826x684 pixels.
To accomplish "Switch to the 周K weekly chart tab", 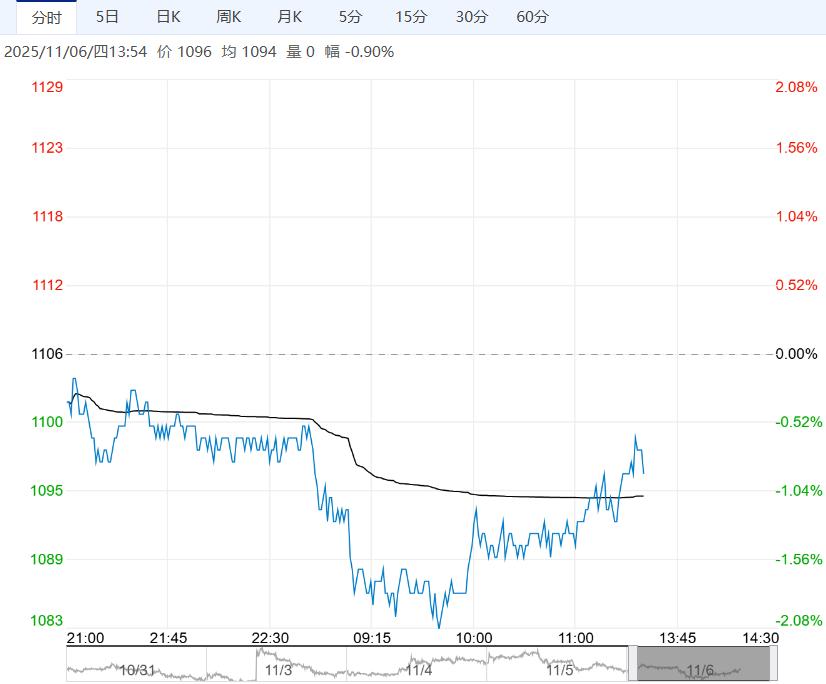I will [x=229, y=17].
